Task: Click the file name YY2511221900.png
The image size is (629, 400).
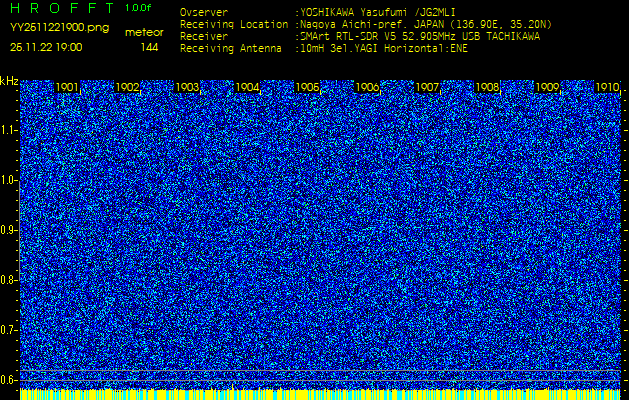Action: (59, 28)
